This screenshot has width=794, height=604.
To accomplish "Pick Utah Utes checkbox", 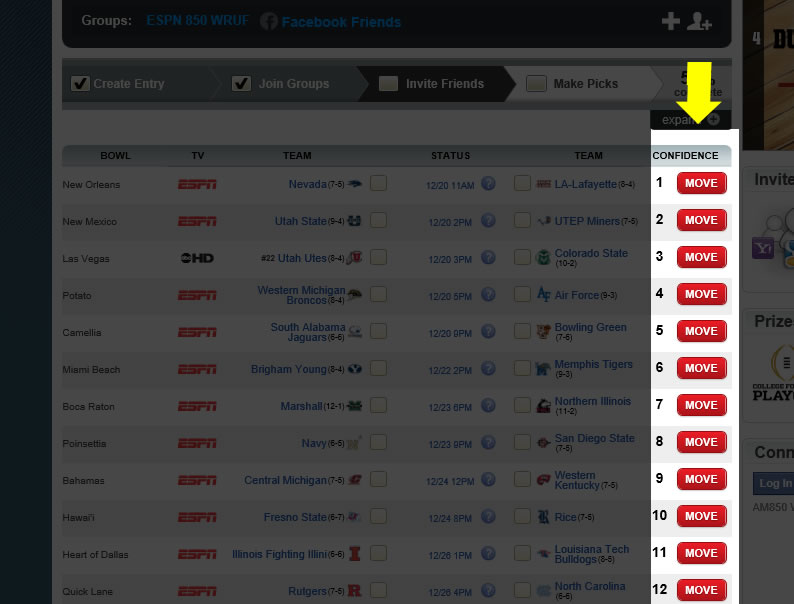I will tap(378, 257).
